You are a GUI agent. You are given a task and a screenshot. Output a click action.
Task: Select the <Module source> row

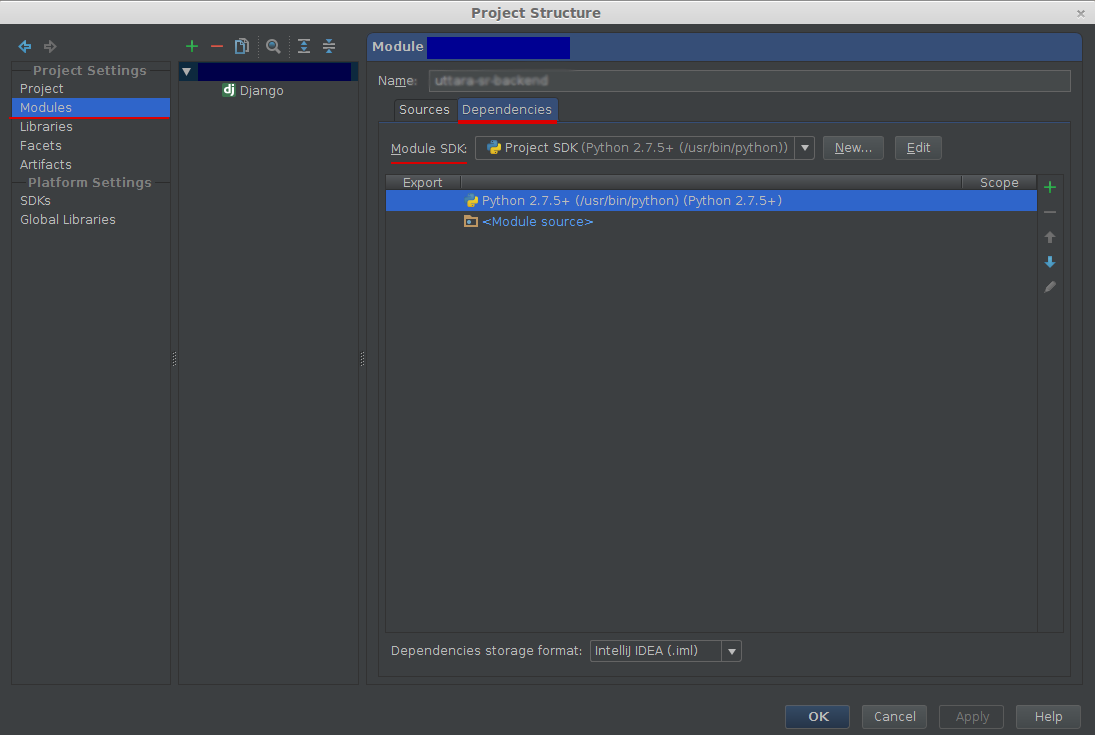[x=711, y=221]
